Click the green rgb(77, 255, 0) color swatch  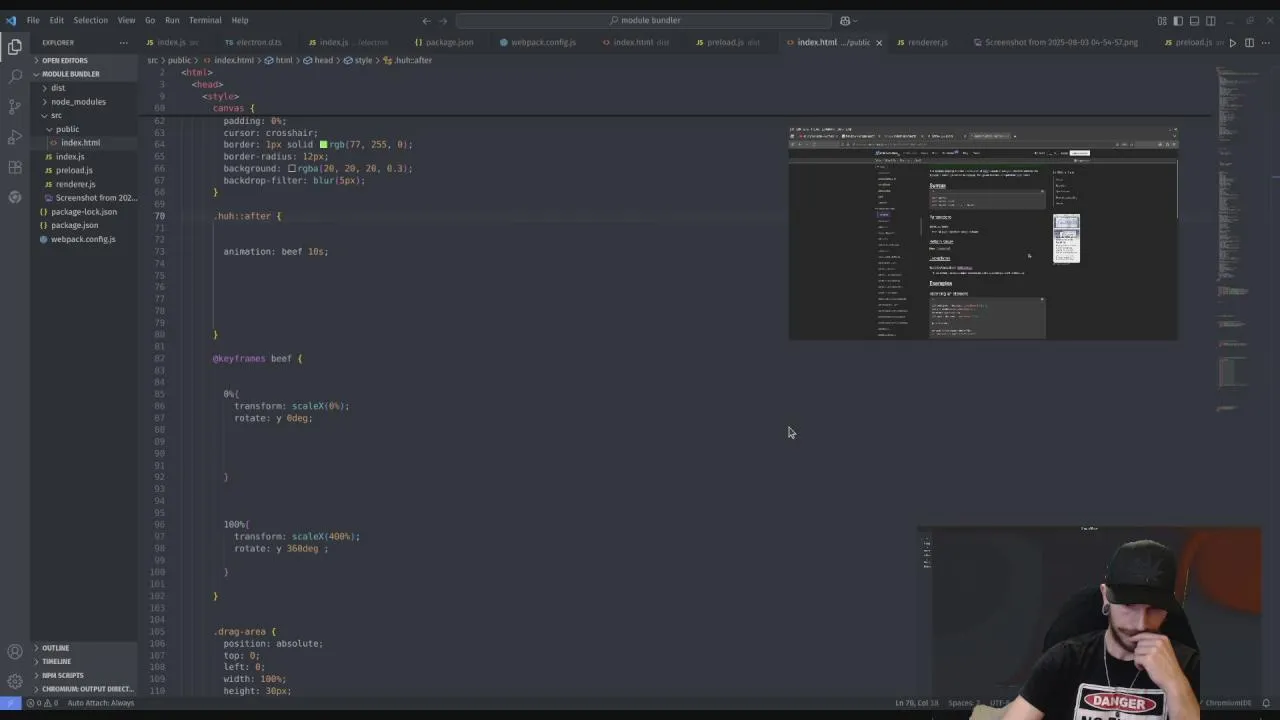pyautogui.click(x=323, y=145)
